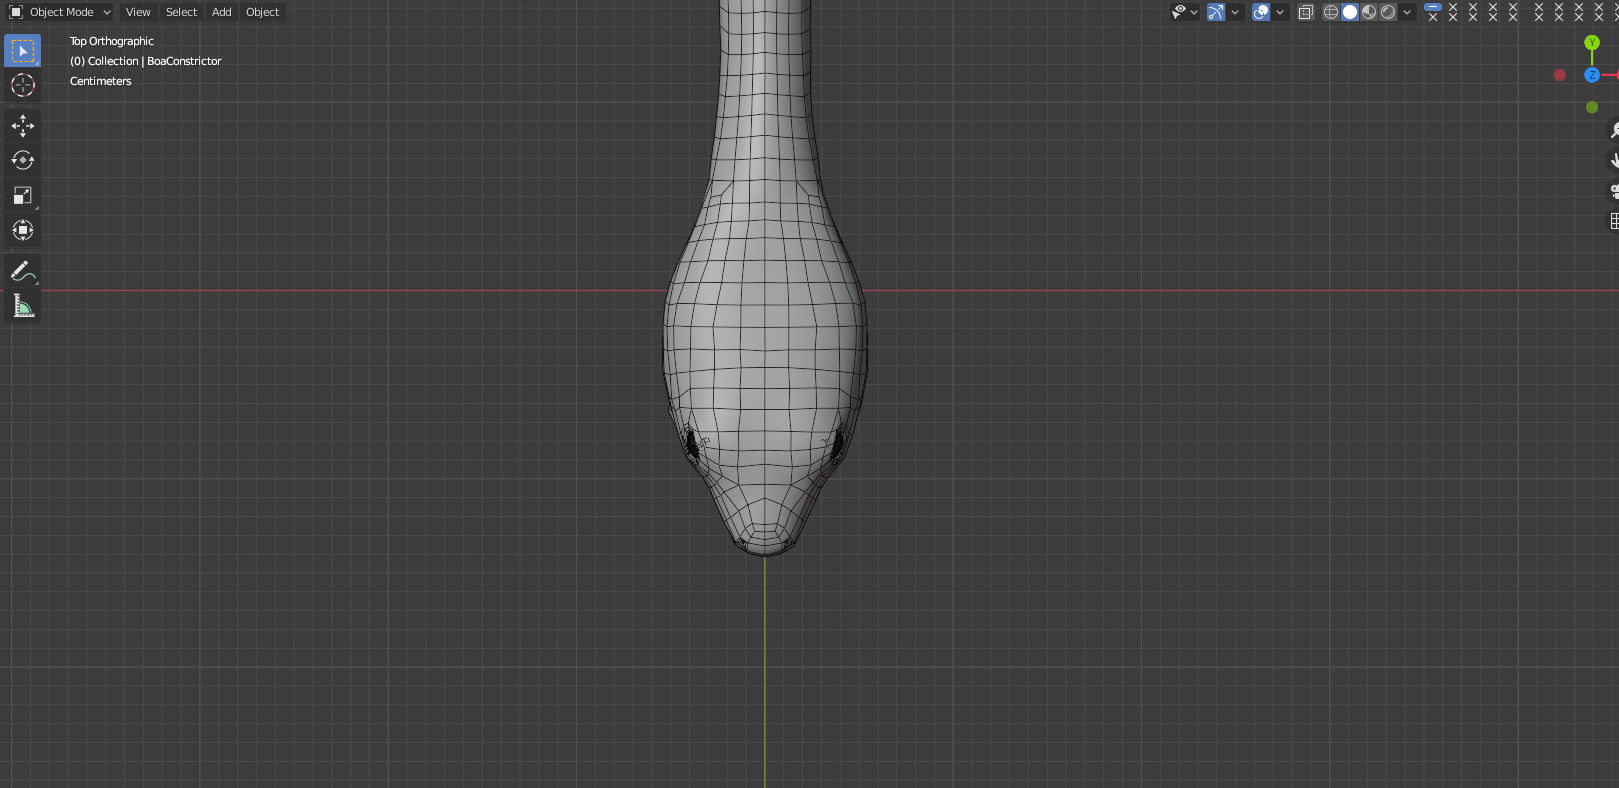Open the Object menu
The image size is (1619, 788).
coord(262,12)
